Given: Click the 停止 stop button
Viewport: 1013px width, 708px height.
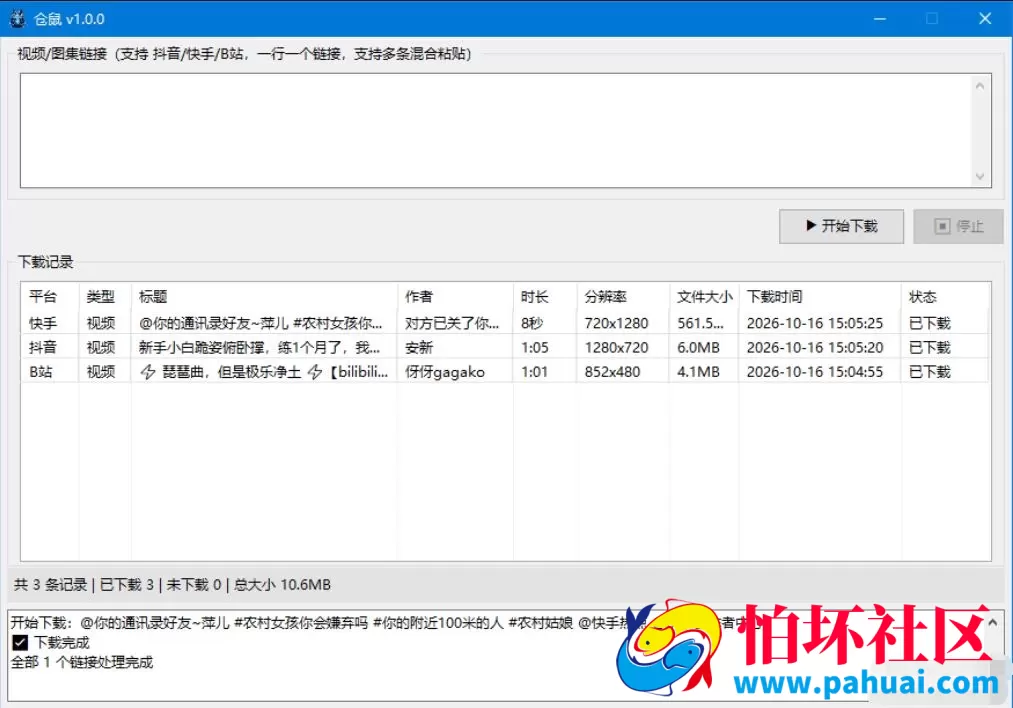Looking at the screenshot, I should tap(958, 226).
